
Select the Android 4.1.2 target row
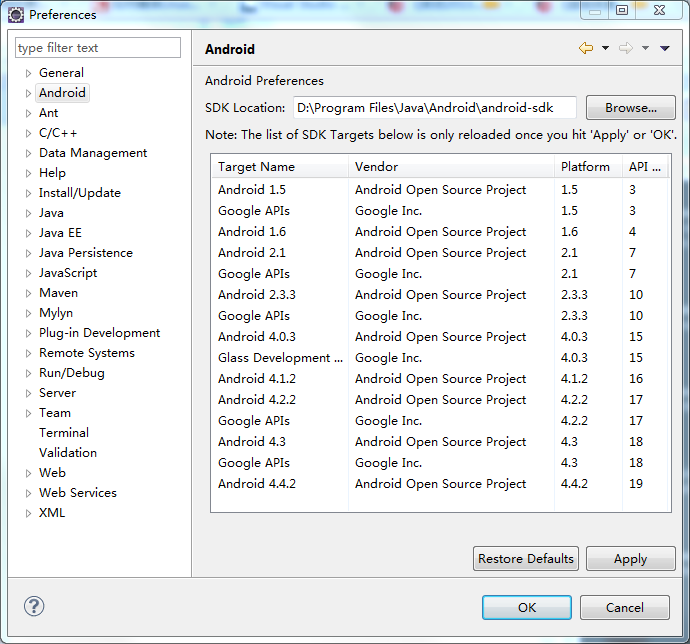click(441, 379)
